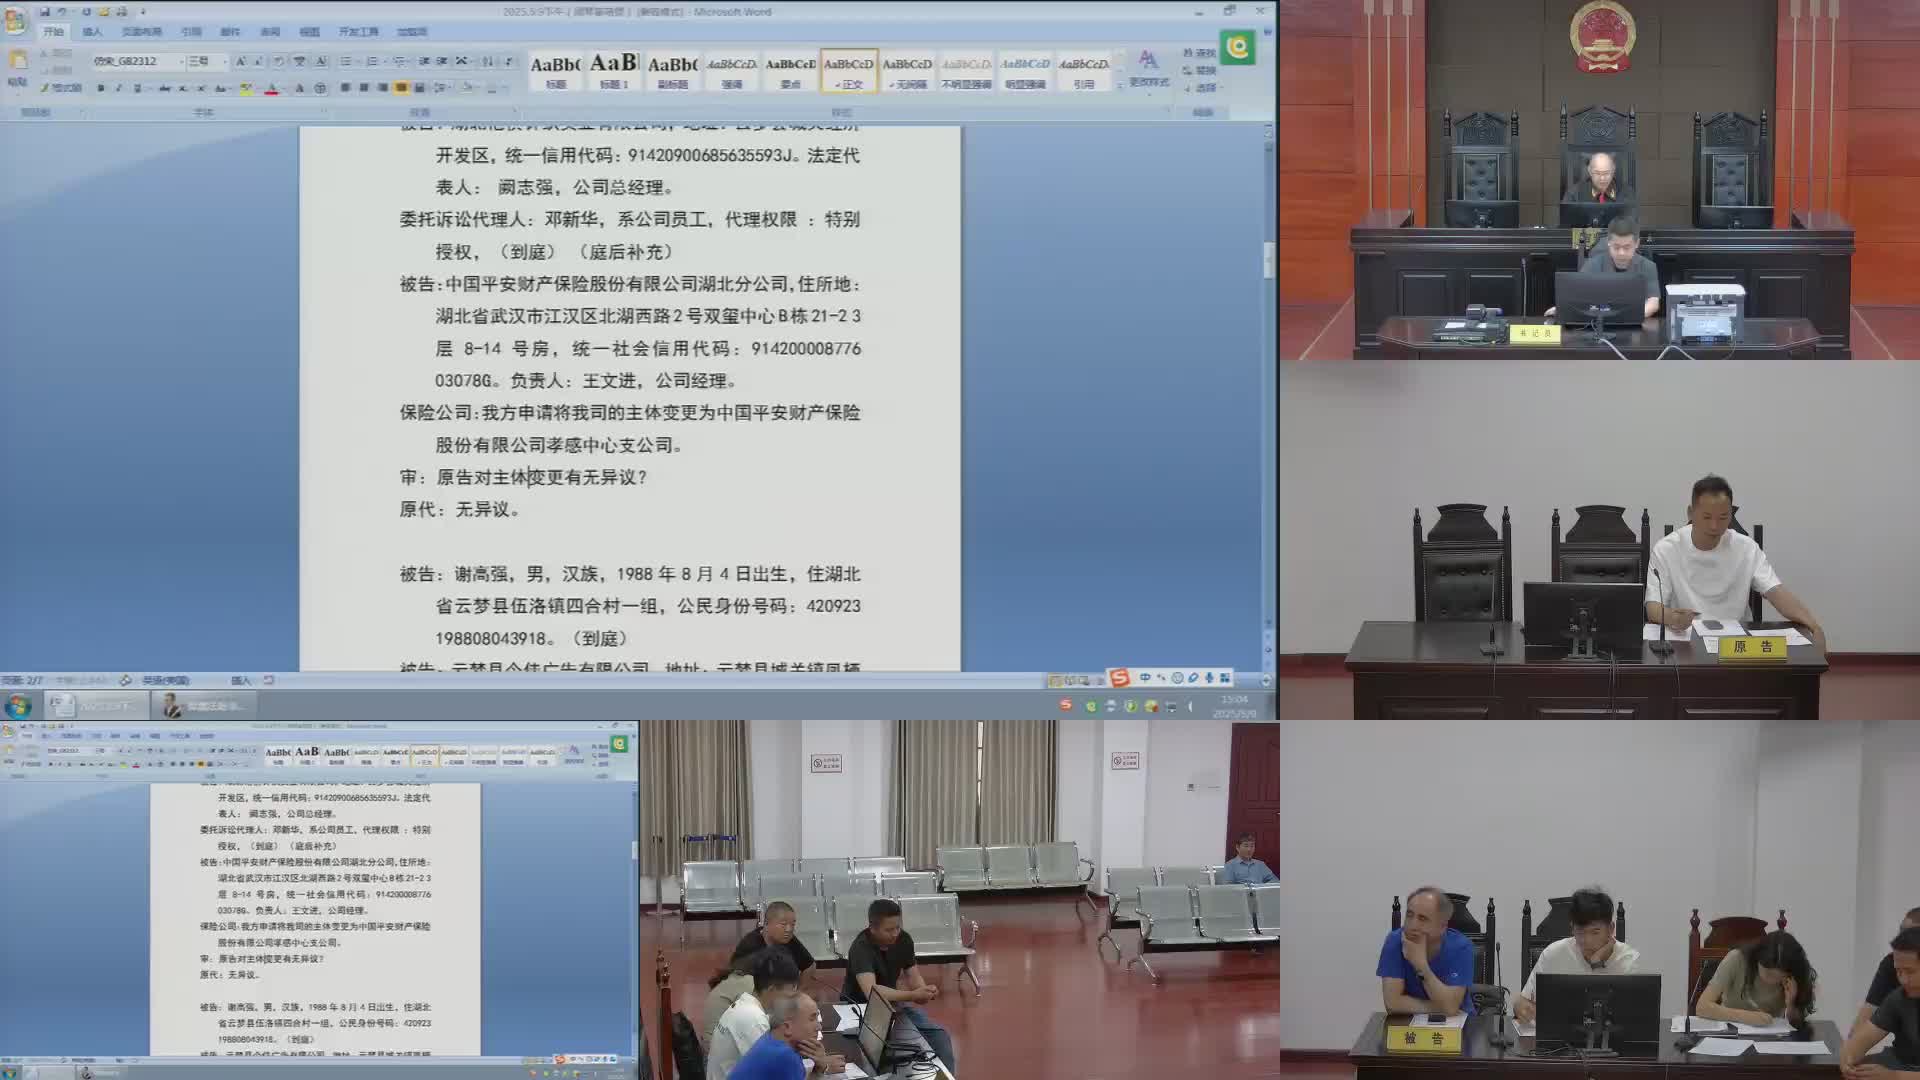
Task: Open the Line Spacing dropdown
Action: tap(441, 88)
